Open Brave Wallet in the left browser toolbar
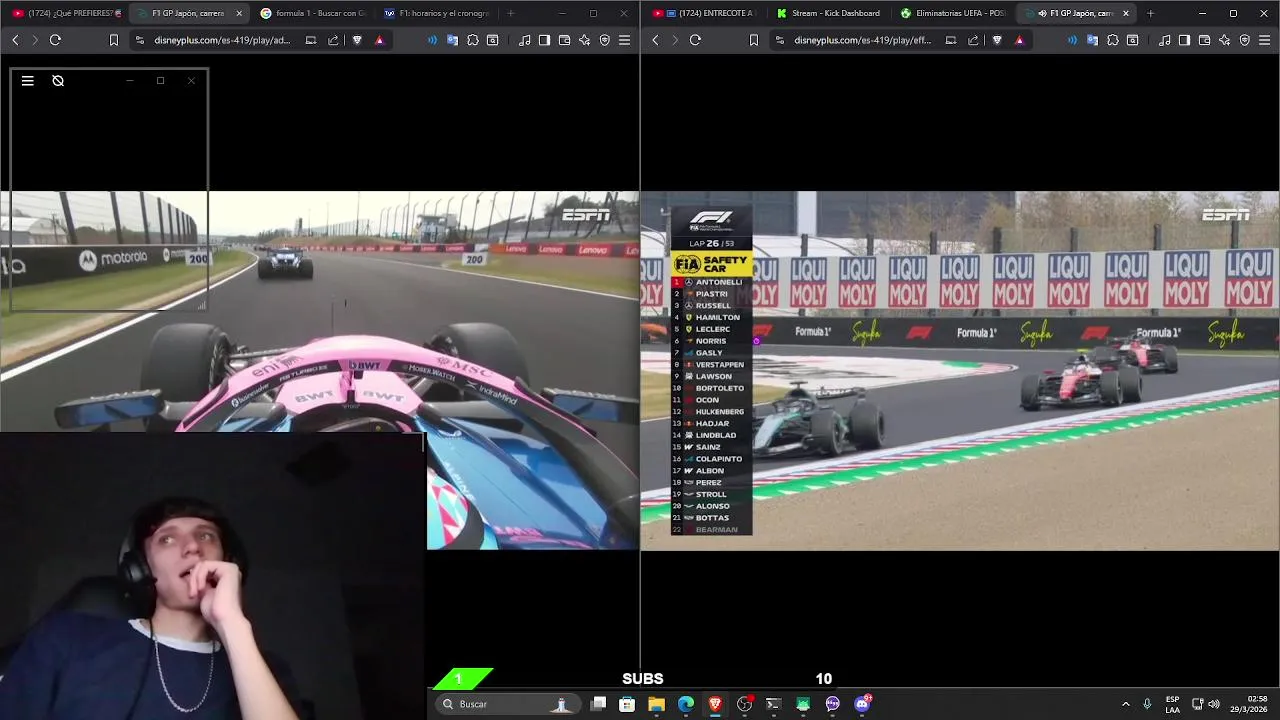 (x=564, y=40)
